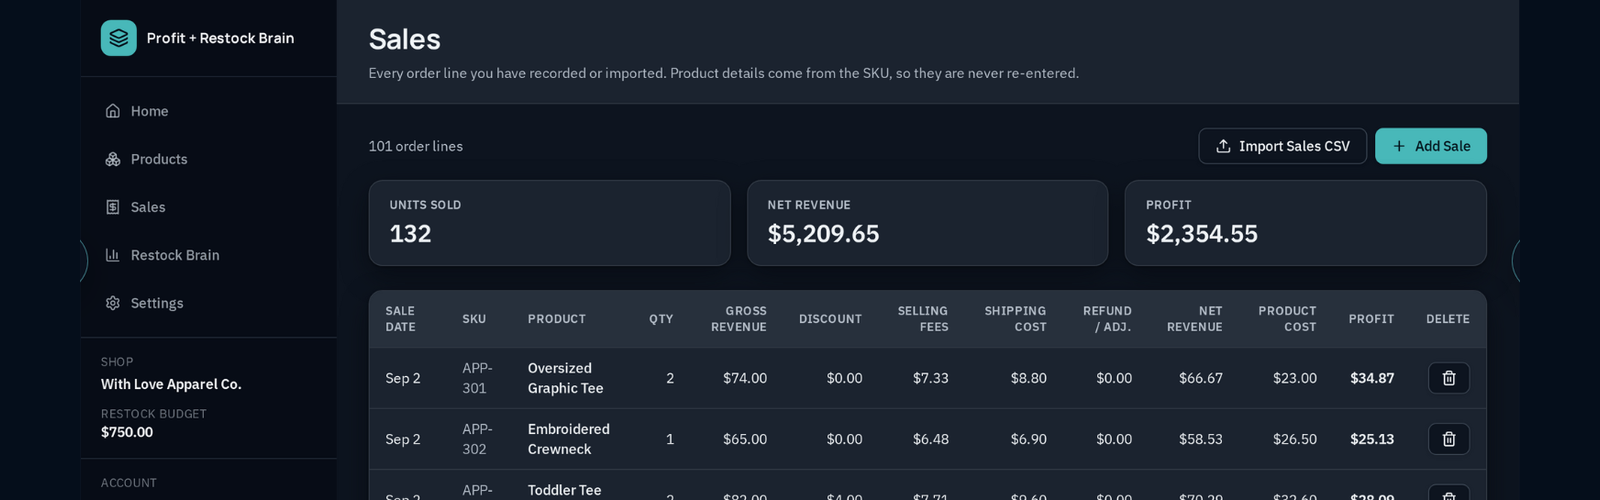Click the Add Sale button

tap(1430, 146)
